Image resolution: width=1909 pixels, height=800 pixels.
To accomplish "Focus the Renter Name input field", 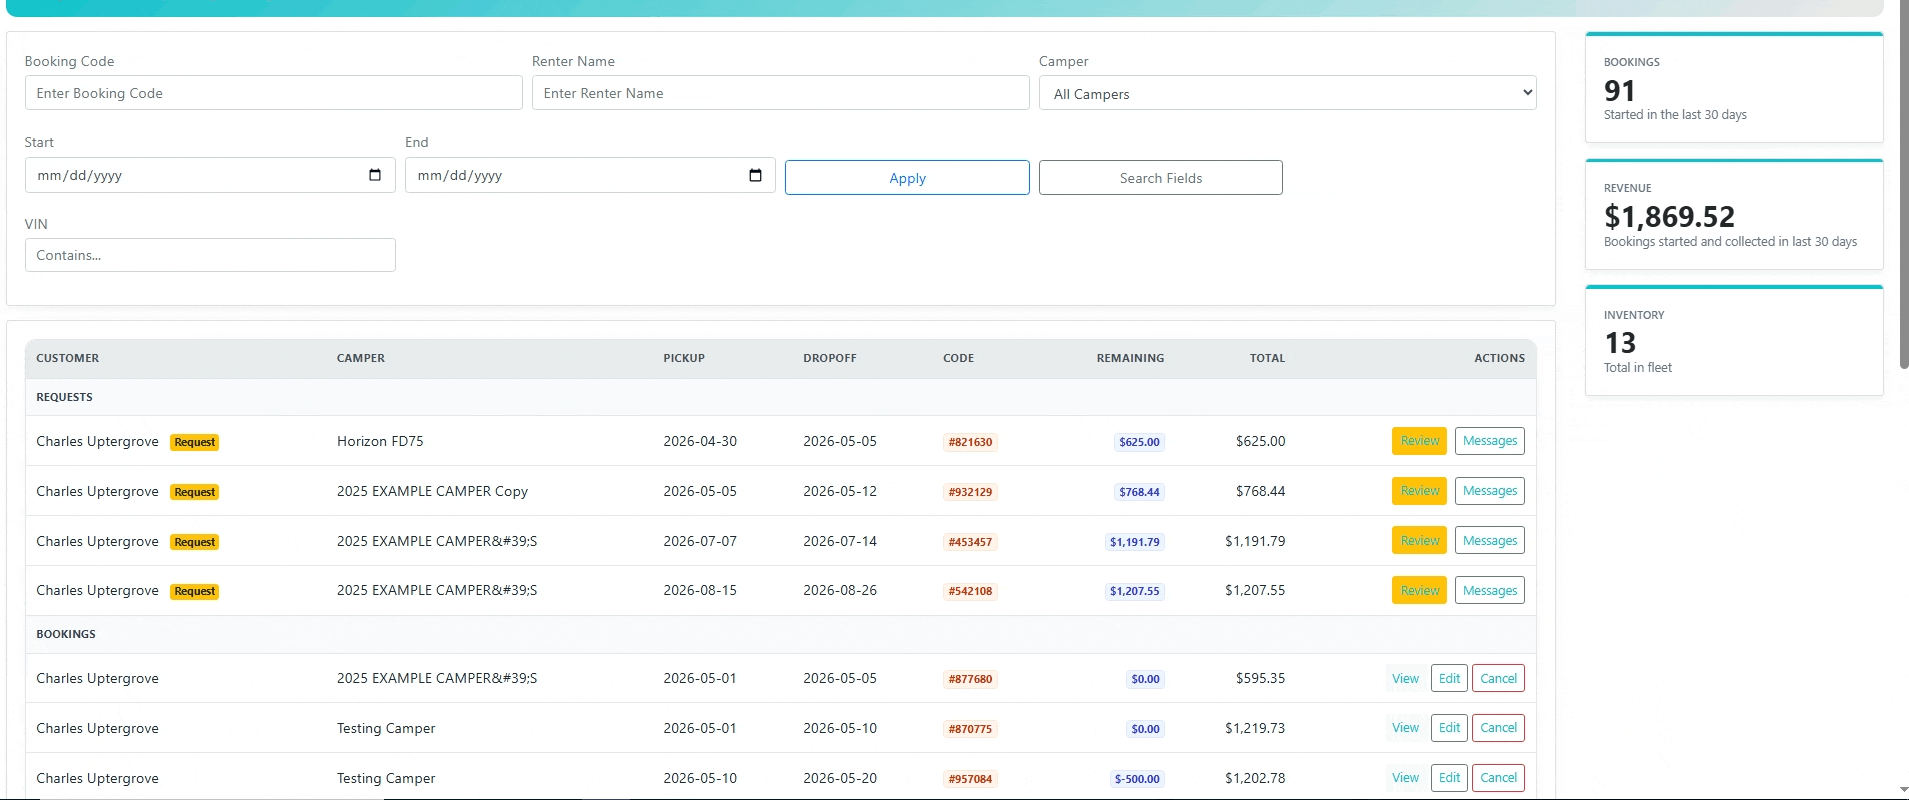I will pos(780,93).
